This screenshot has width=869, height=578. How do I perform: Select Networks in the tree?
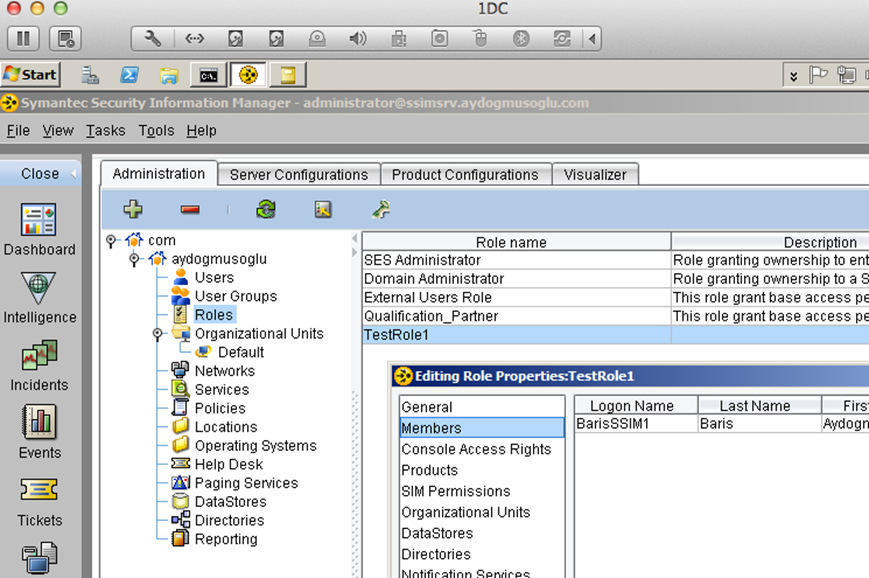tap(224, 371)
